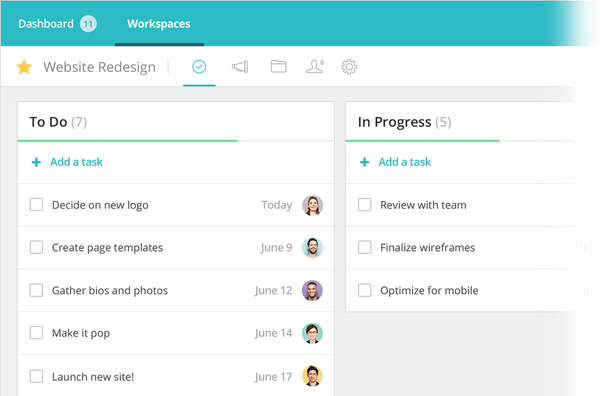Open the announcements megaphone icon

coord(240,67)
